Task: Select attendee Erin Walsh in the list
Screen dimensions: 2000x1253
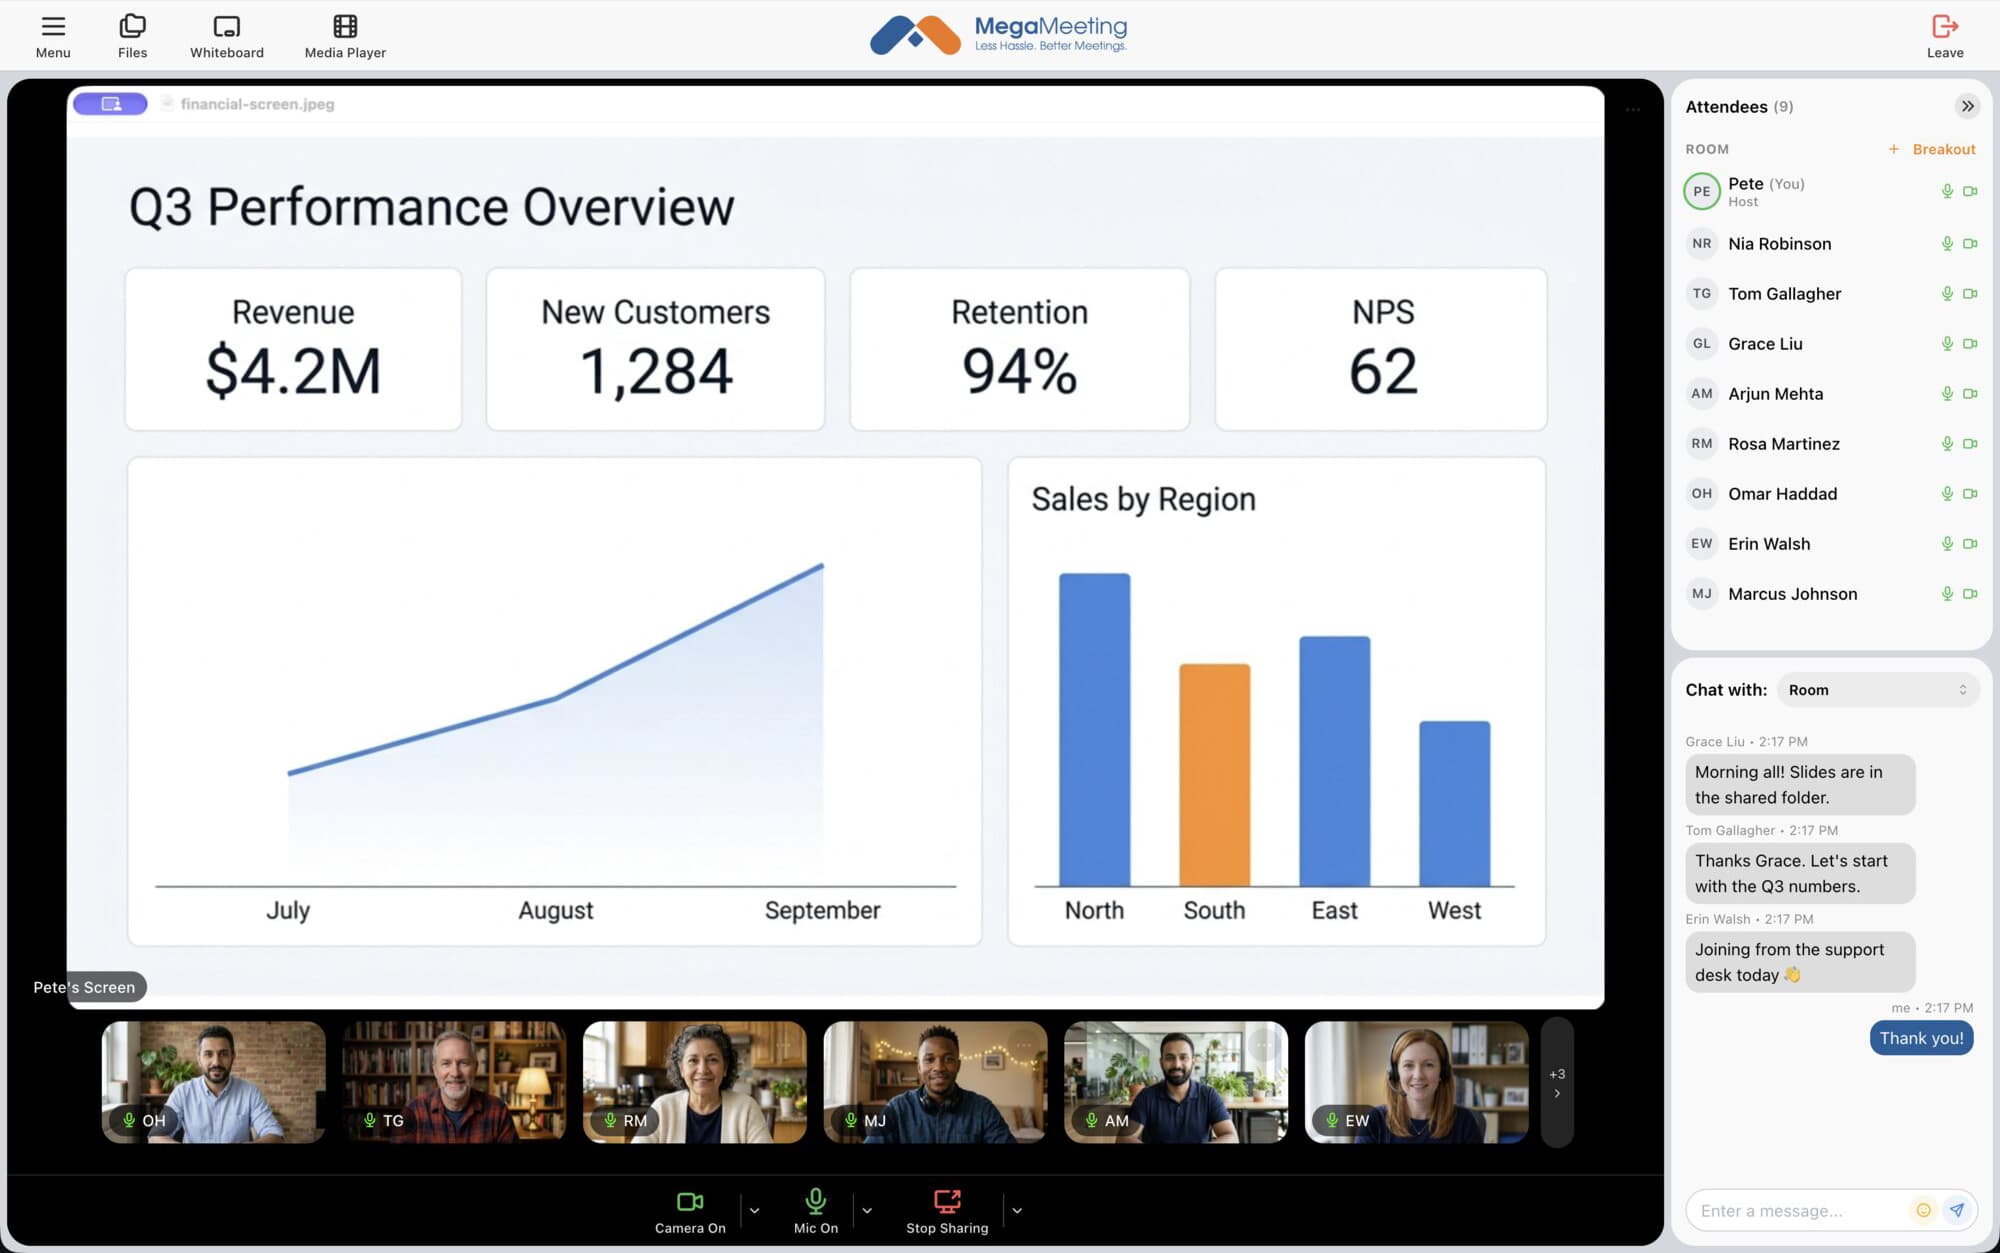Action: pyautogui.click(x=1830, y=543)
